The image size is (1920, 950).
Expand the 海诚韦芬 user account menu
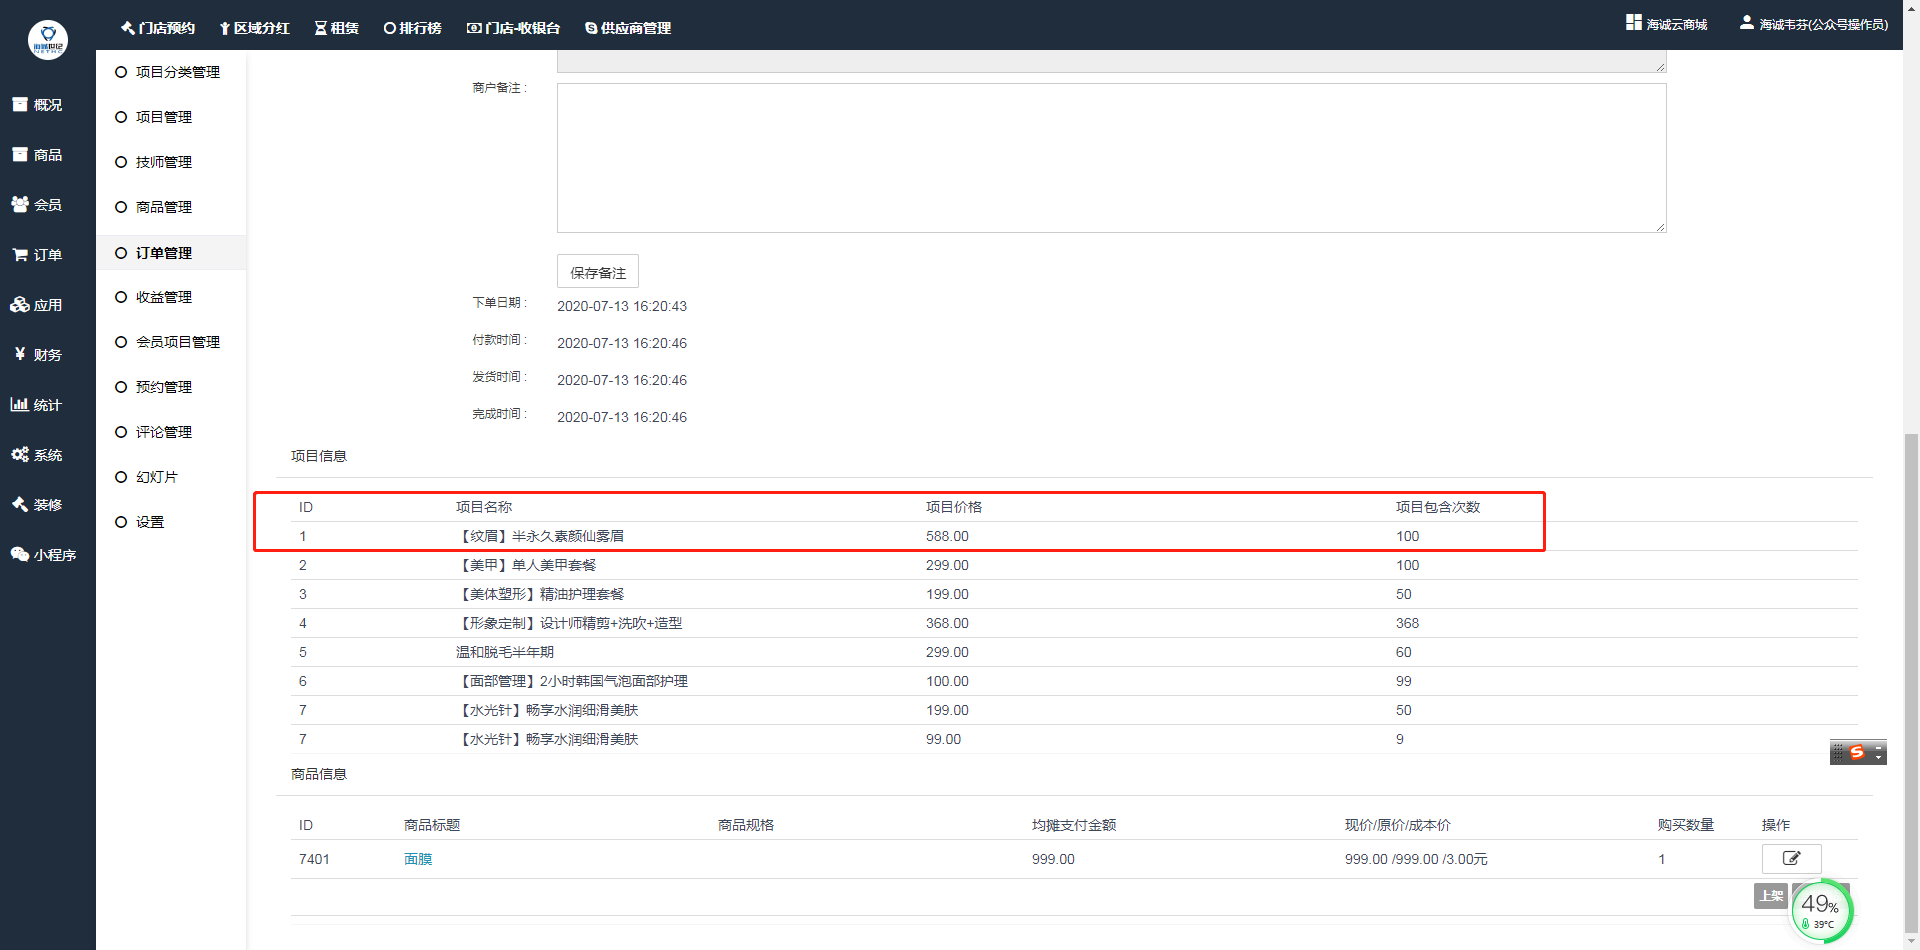[x=1814, y=24]
